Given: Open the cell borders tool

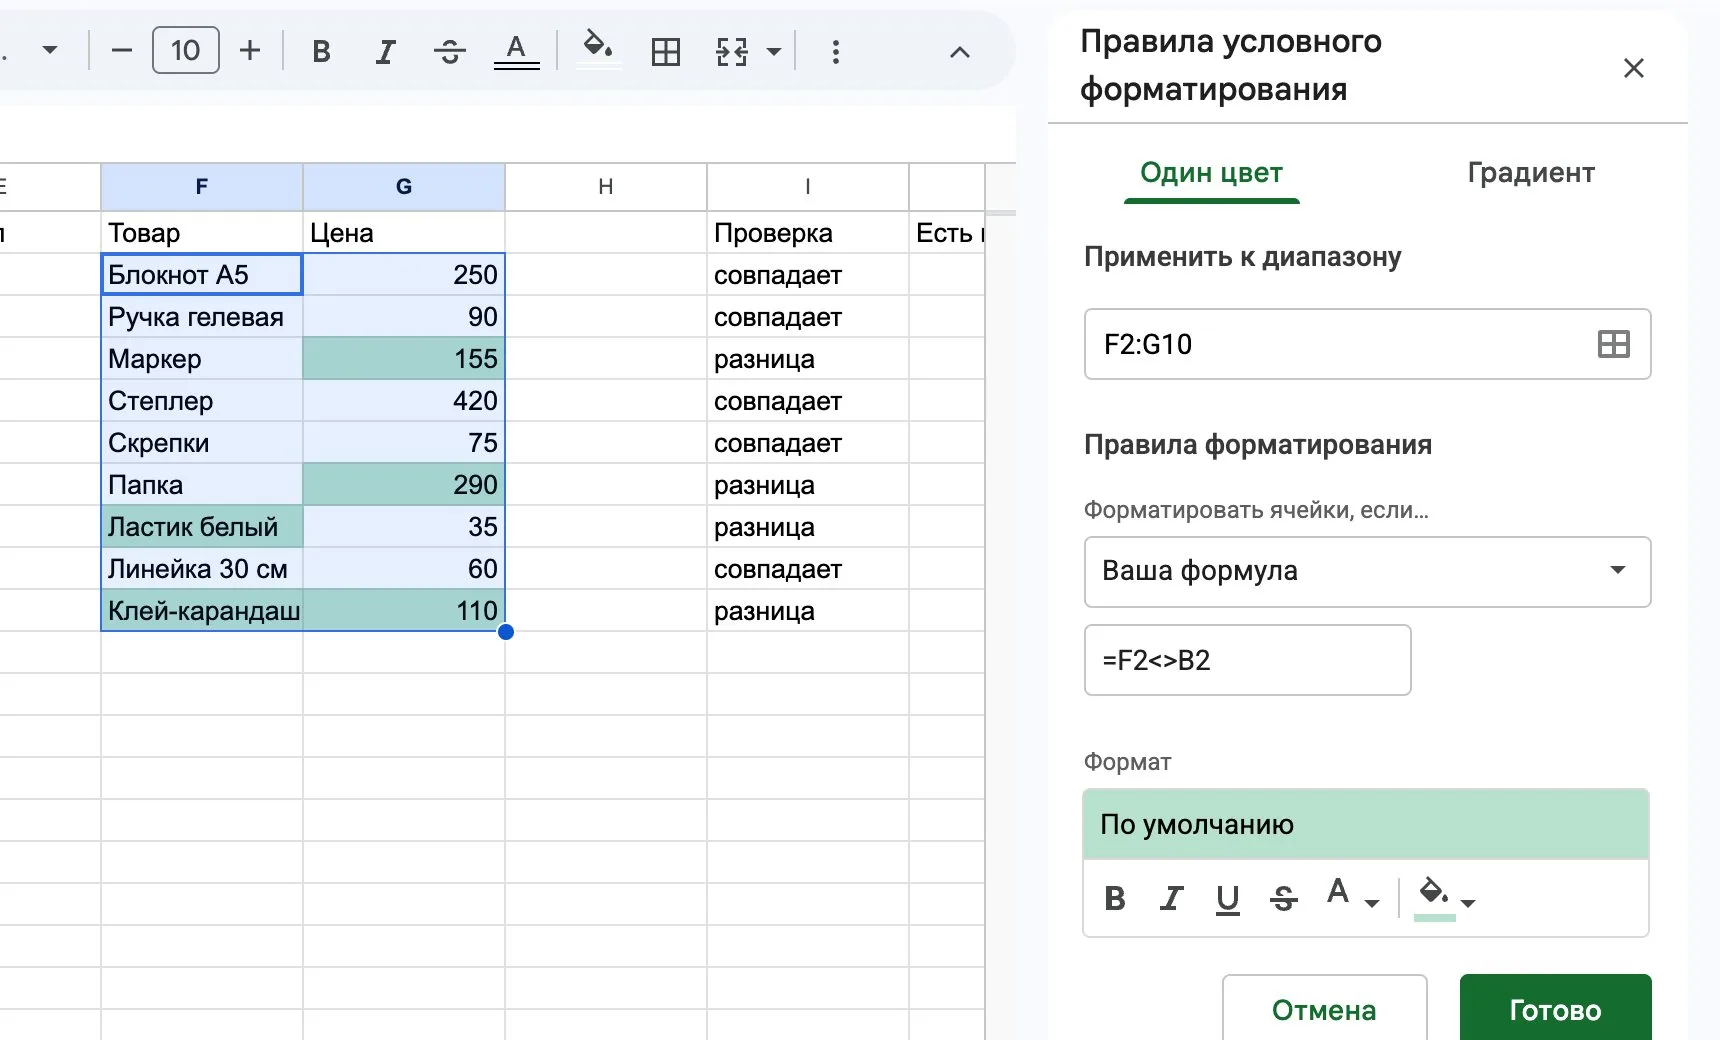Looking at the screenshot, I should [665, 51].
